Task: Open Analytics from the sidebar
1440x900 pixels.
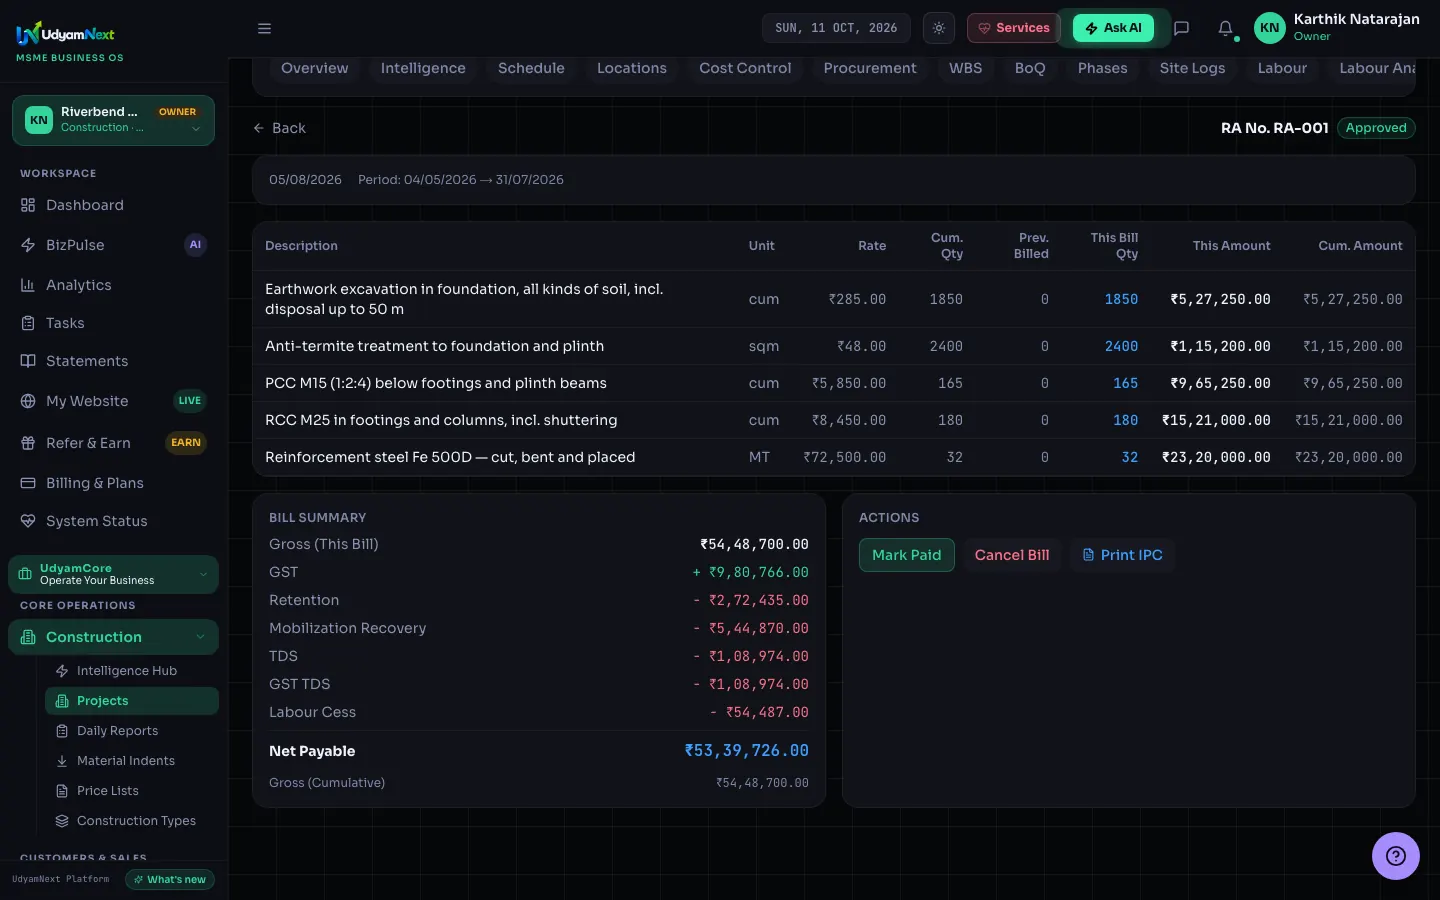Action: point(113,285)
